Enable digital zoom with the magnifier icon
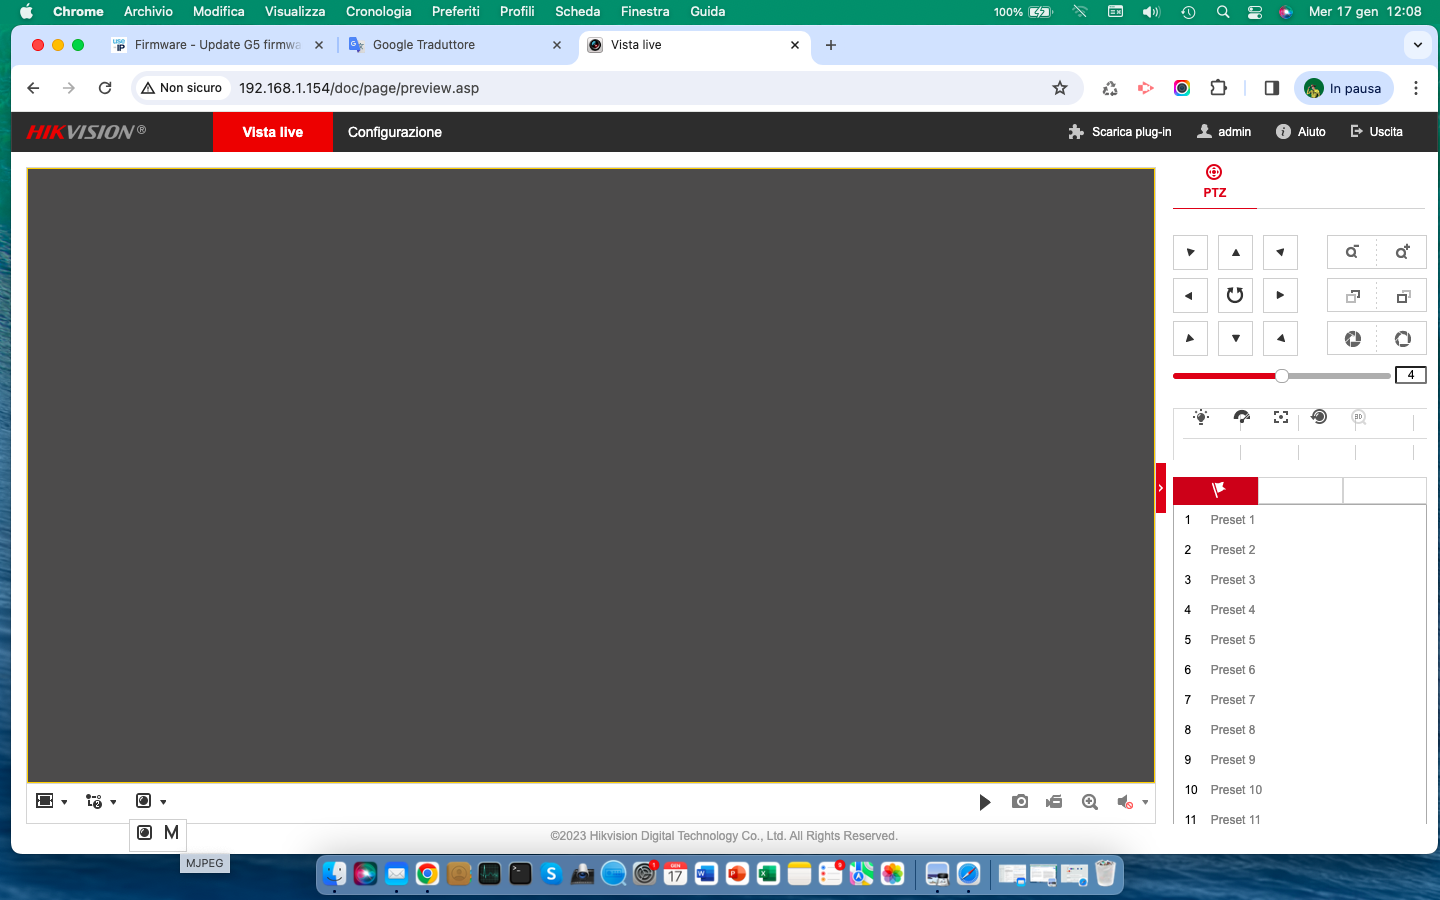Image resolution: width=1440 pixels, height=900 pixels. [x=1090, y=802]
